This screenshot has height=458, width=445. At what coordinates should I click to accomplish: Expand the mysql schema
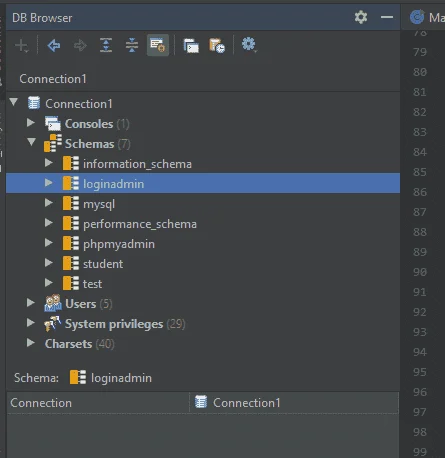(49, 203)
